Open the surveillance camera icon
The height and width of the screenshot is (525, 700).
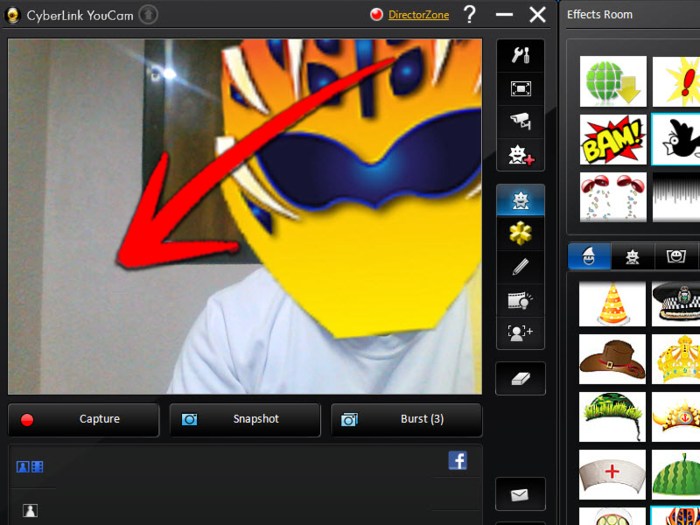point(520,122)
